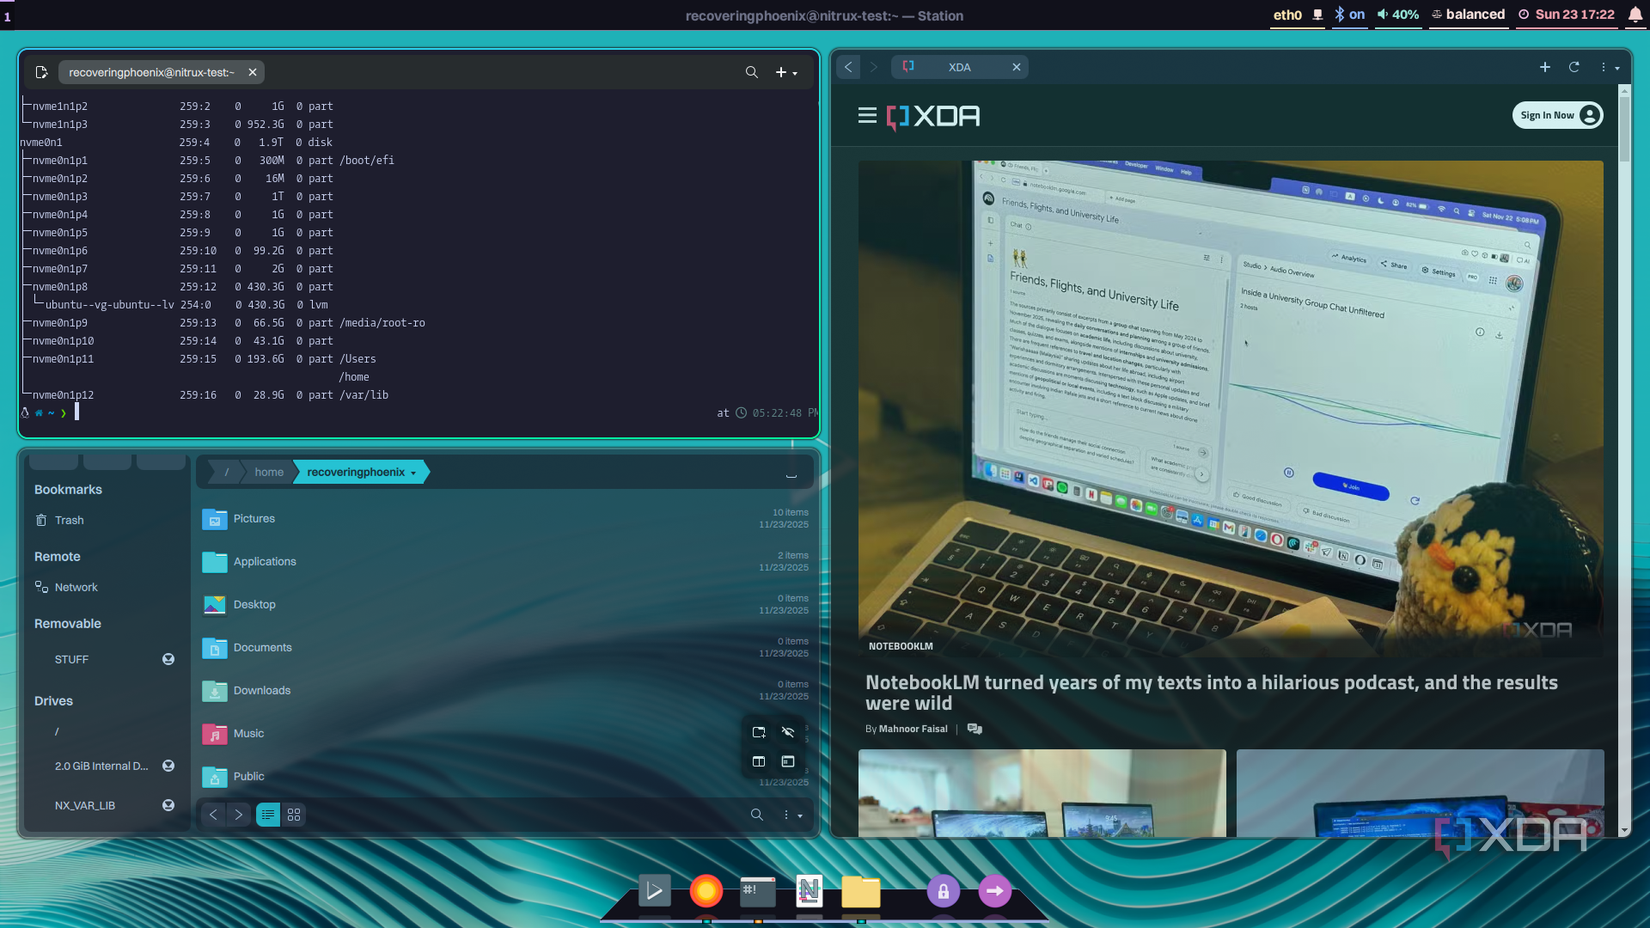1650x928 pixels.
Task: Open the terminal search
Action: coord(752,71)
